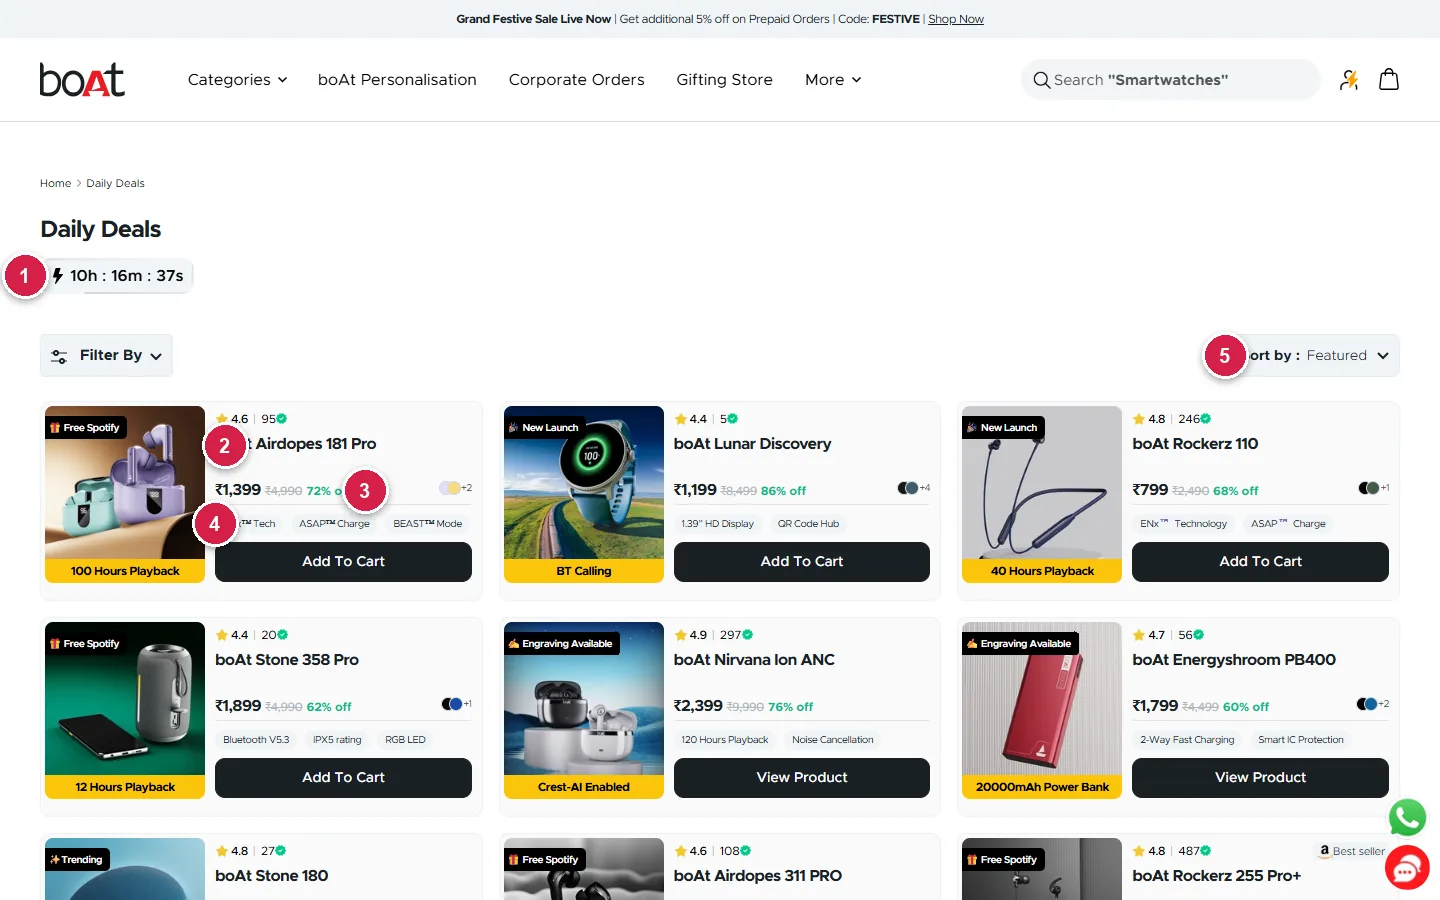Click verified badge next to 297 reviews

coord(748,635)
